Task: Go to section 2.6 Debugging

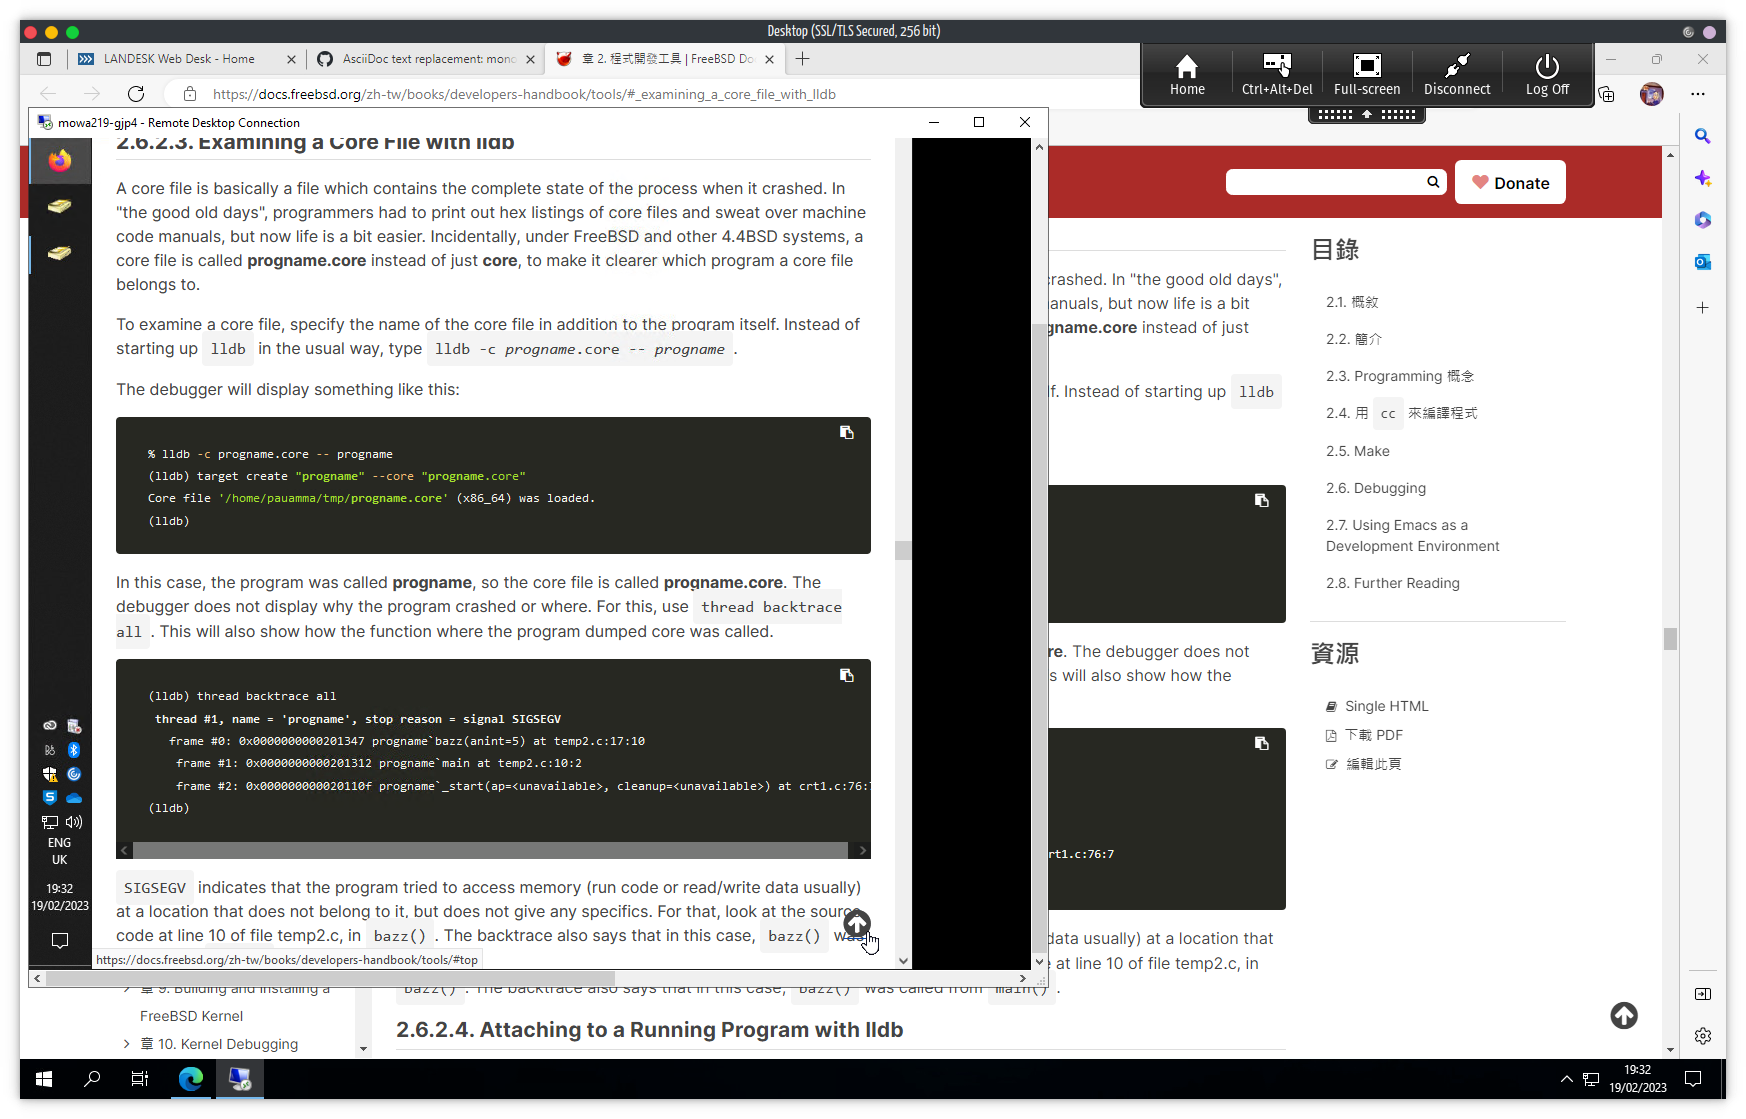Action: click(1376, 488)
